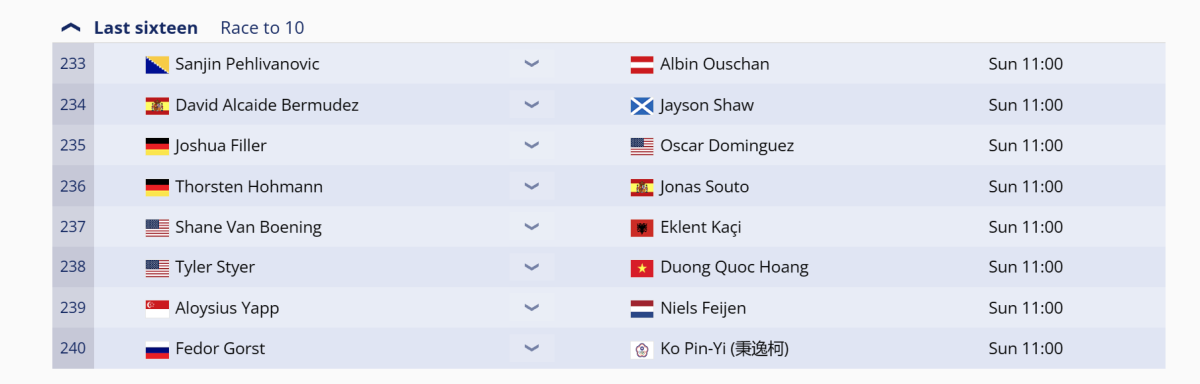
Task: Expand match 238 details chevron
Action: coord(532,267)
